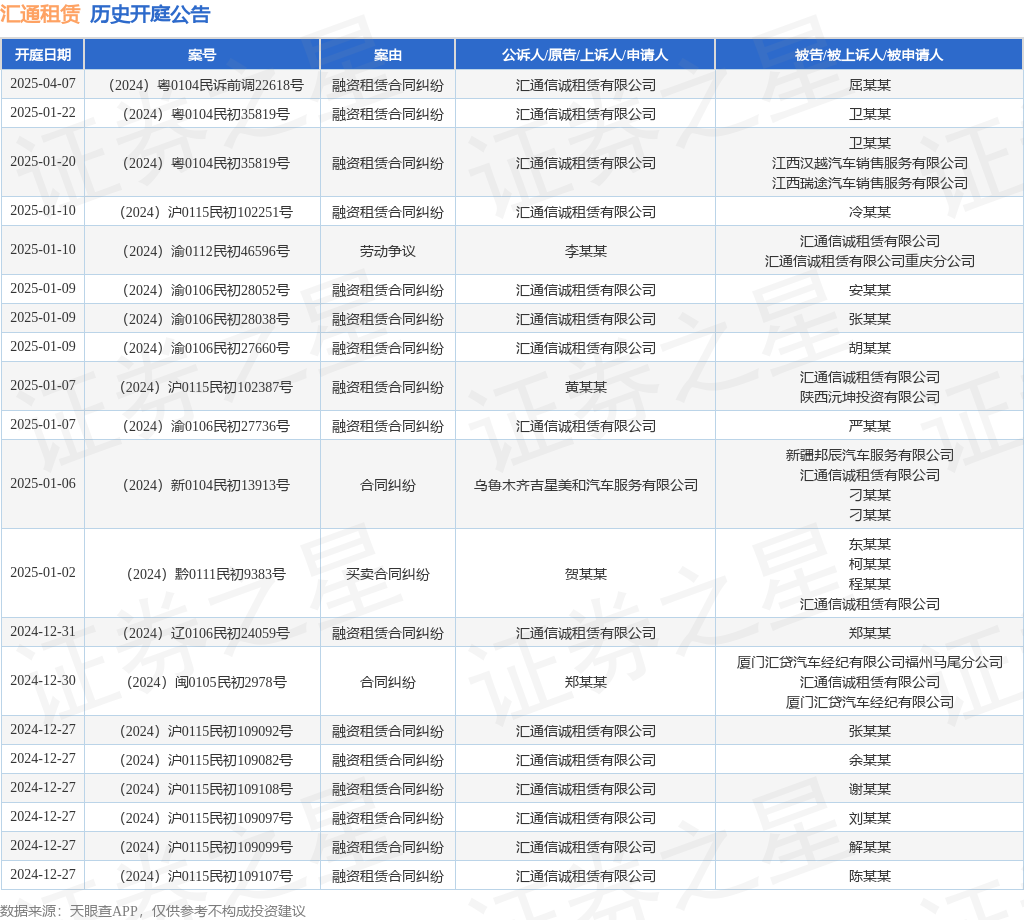Select defendant 东某某
Image resolution: width=1024 pixels, height=920 pixels.
click(x=870, y=544)
